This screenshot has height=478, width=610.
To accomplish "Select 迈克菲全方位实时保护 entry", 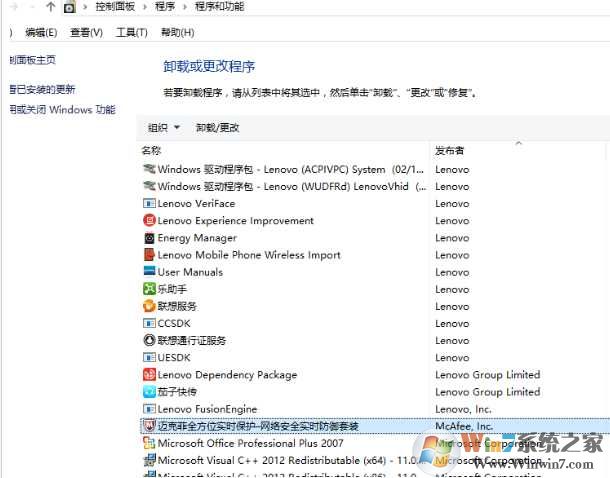I will [x=373, y=426].
